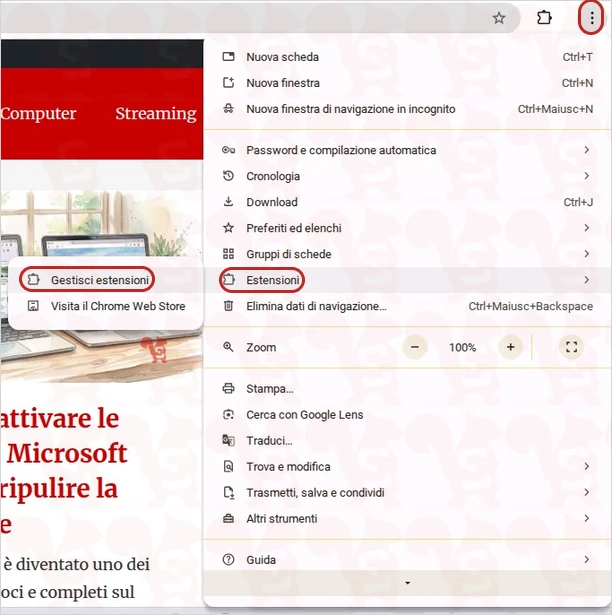Click the printer icon beside Stampa
The image size is (612, 615).
click(x=228, y=388)
